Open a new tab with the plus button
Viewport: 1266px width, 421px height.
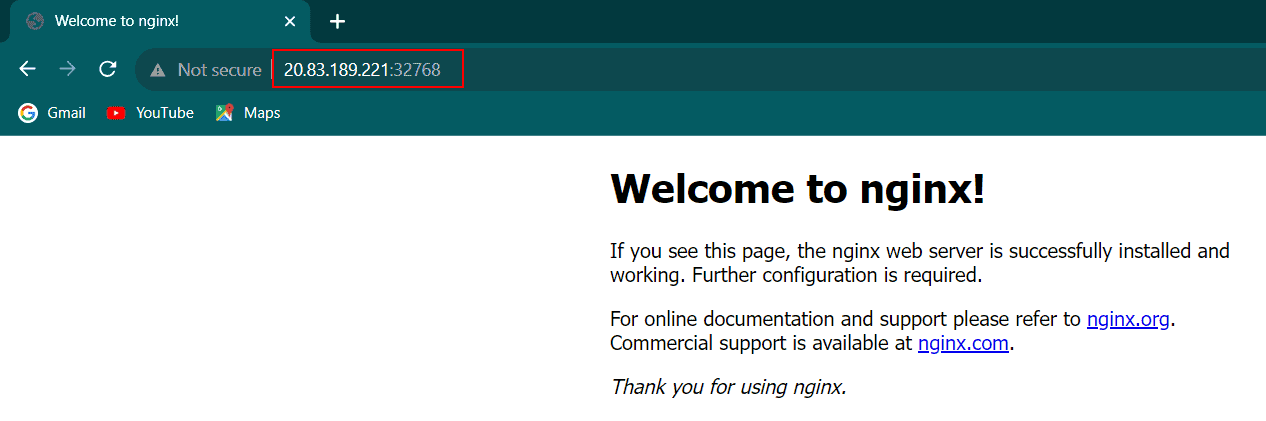[x=337, y=21]
